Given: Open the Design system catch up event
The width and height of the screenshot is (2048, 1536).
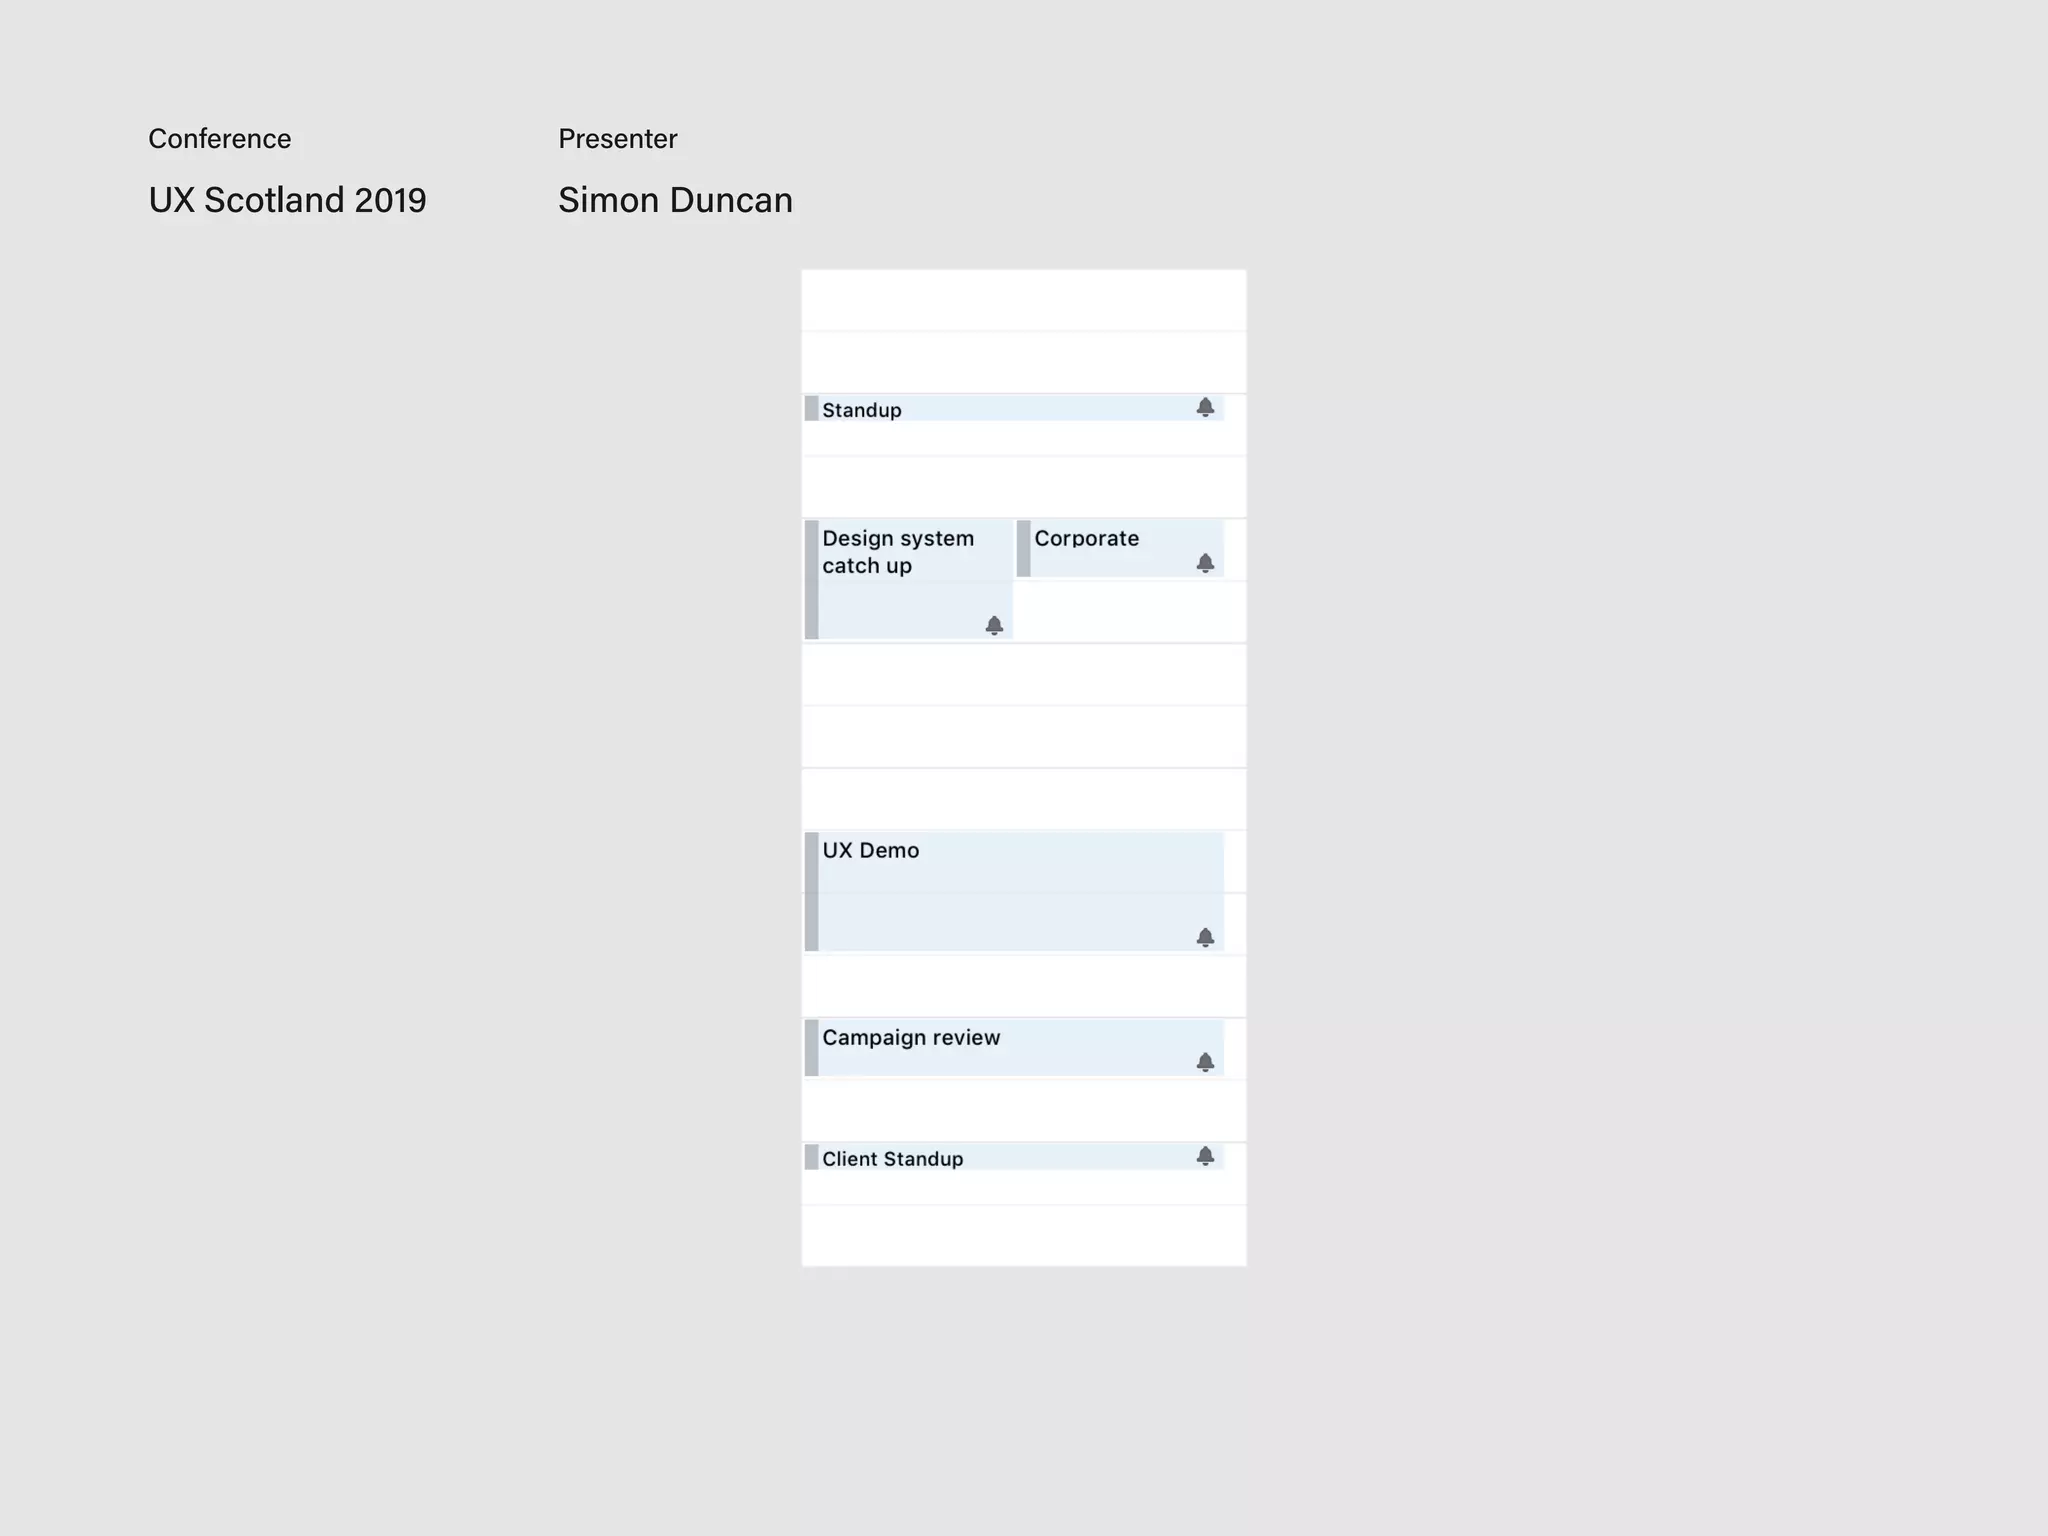Looking at the screenshot, I should [x=897, y=552].
